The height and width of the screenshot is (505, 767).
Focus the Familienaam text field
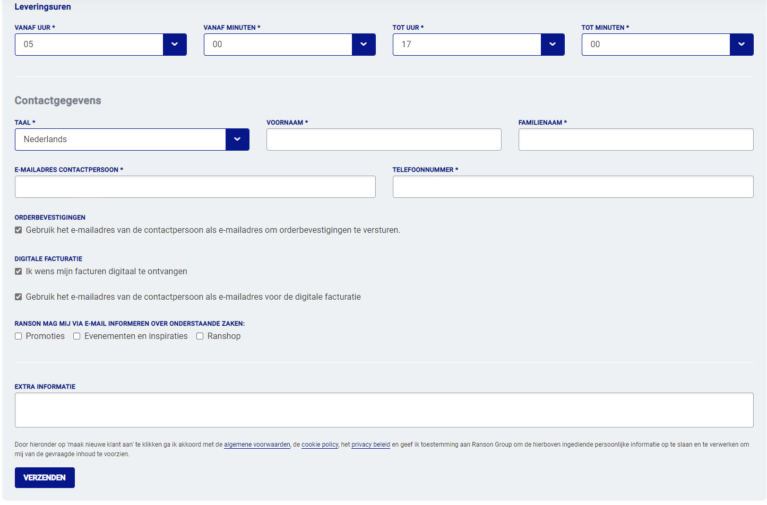pos(636,139)
